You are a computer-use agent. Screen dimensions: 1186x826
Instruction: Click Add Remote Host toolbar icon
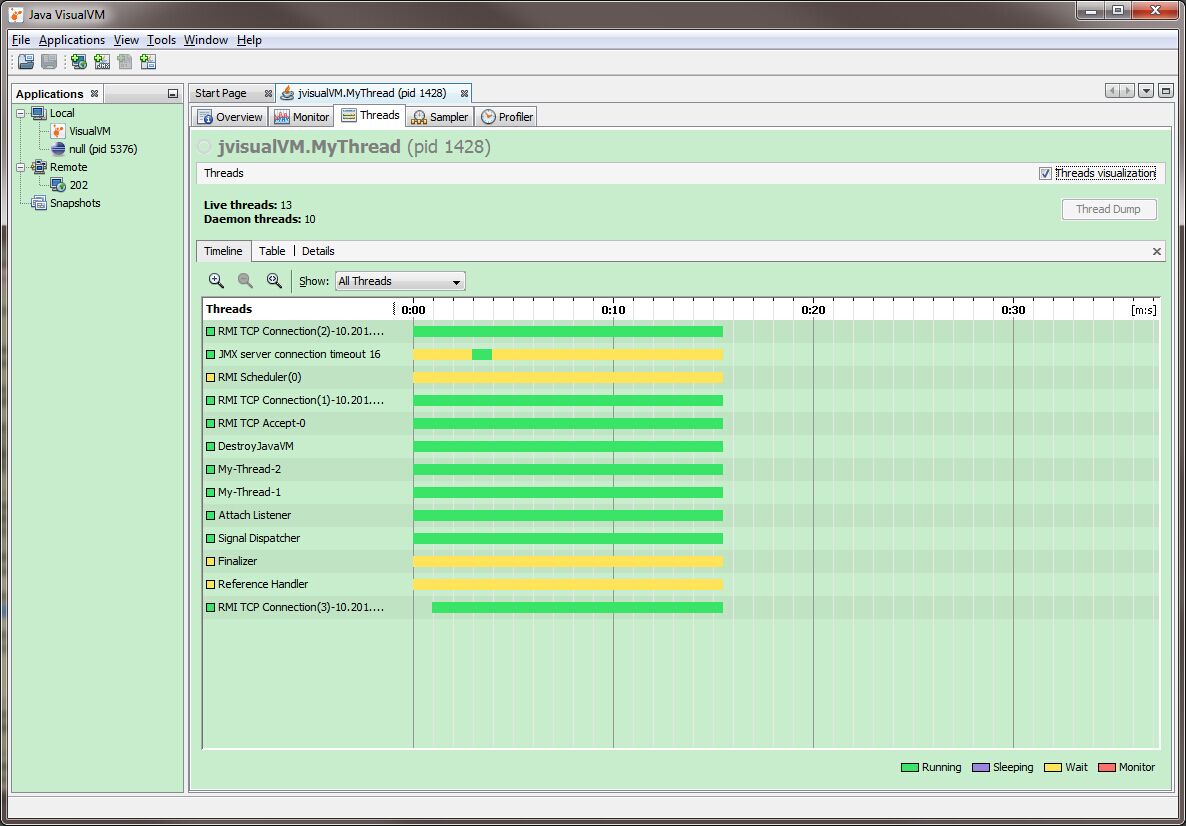pyautogui.click(x=79, y=62)
